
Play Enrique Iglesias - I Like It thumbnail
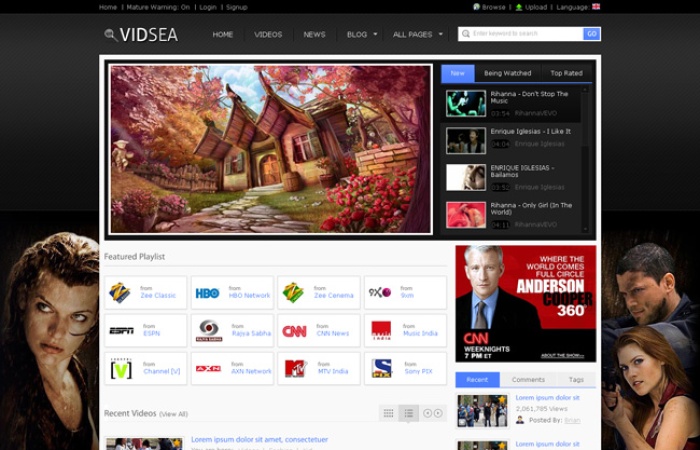pyautogui.click(x=466, y=141)
